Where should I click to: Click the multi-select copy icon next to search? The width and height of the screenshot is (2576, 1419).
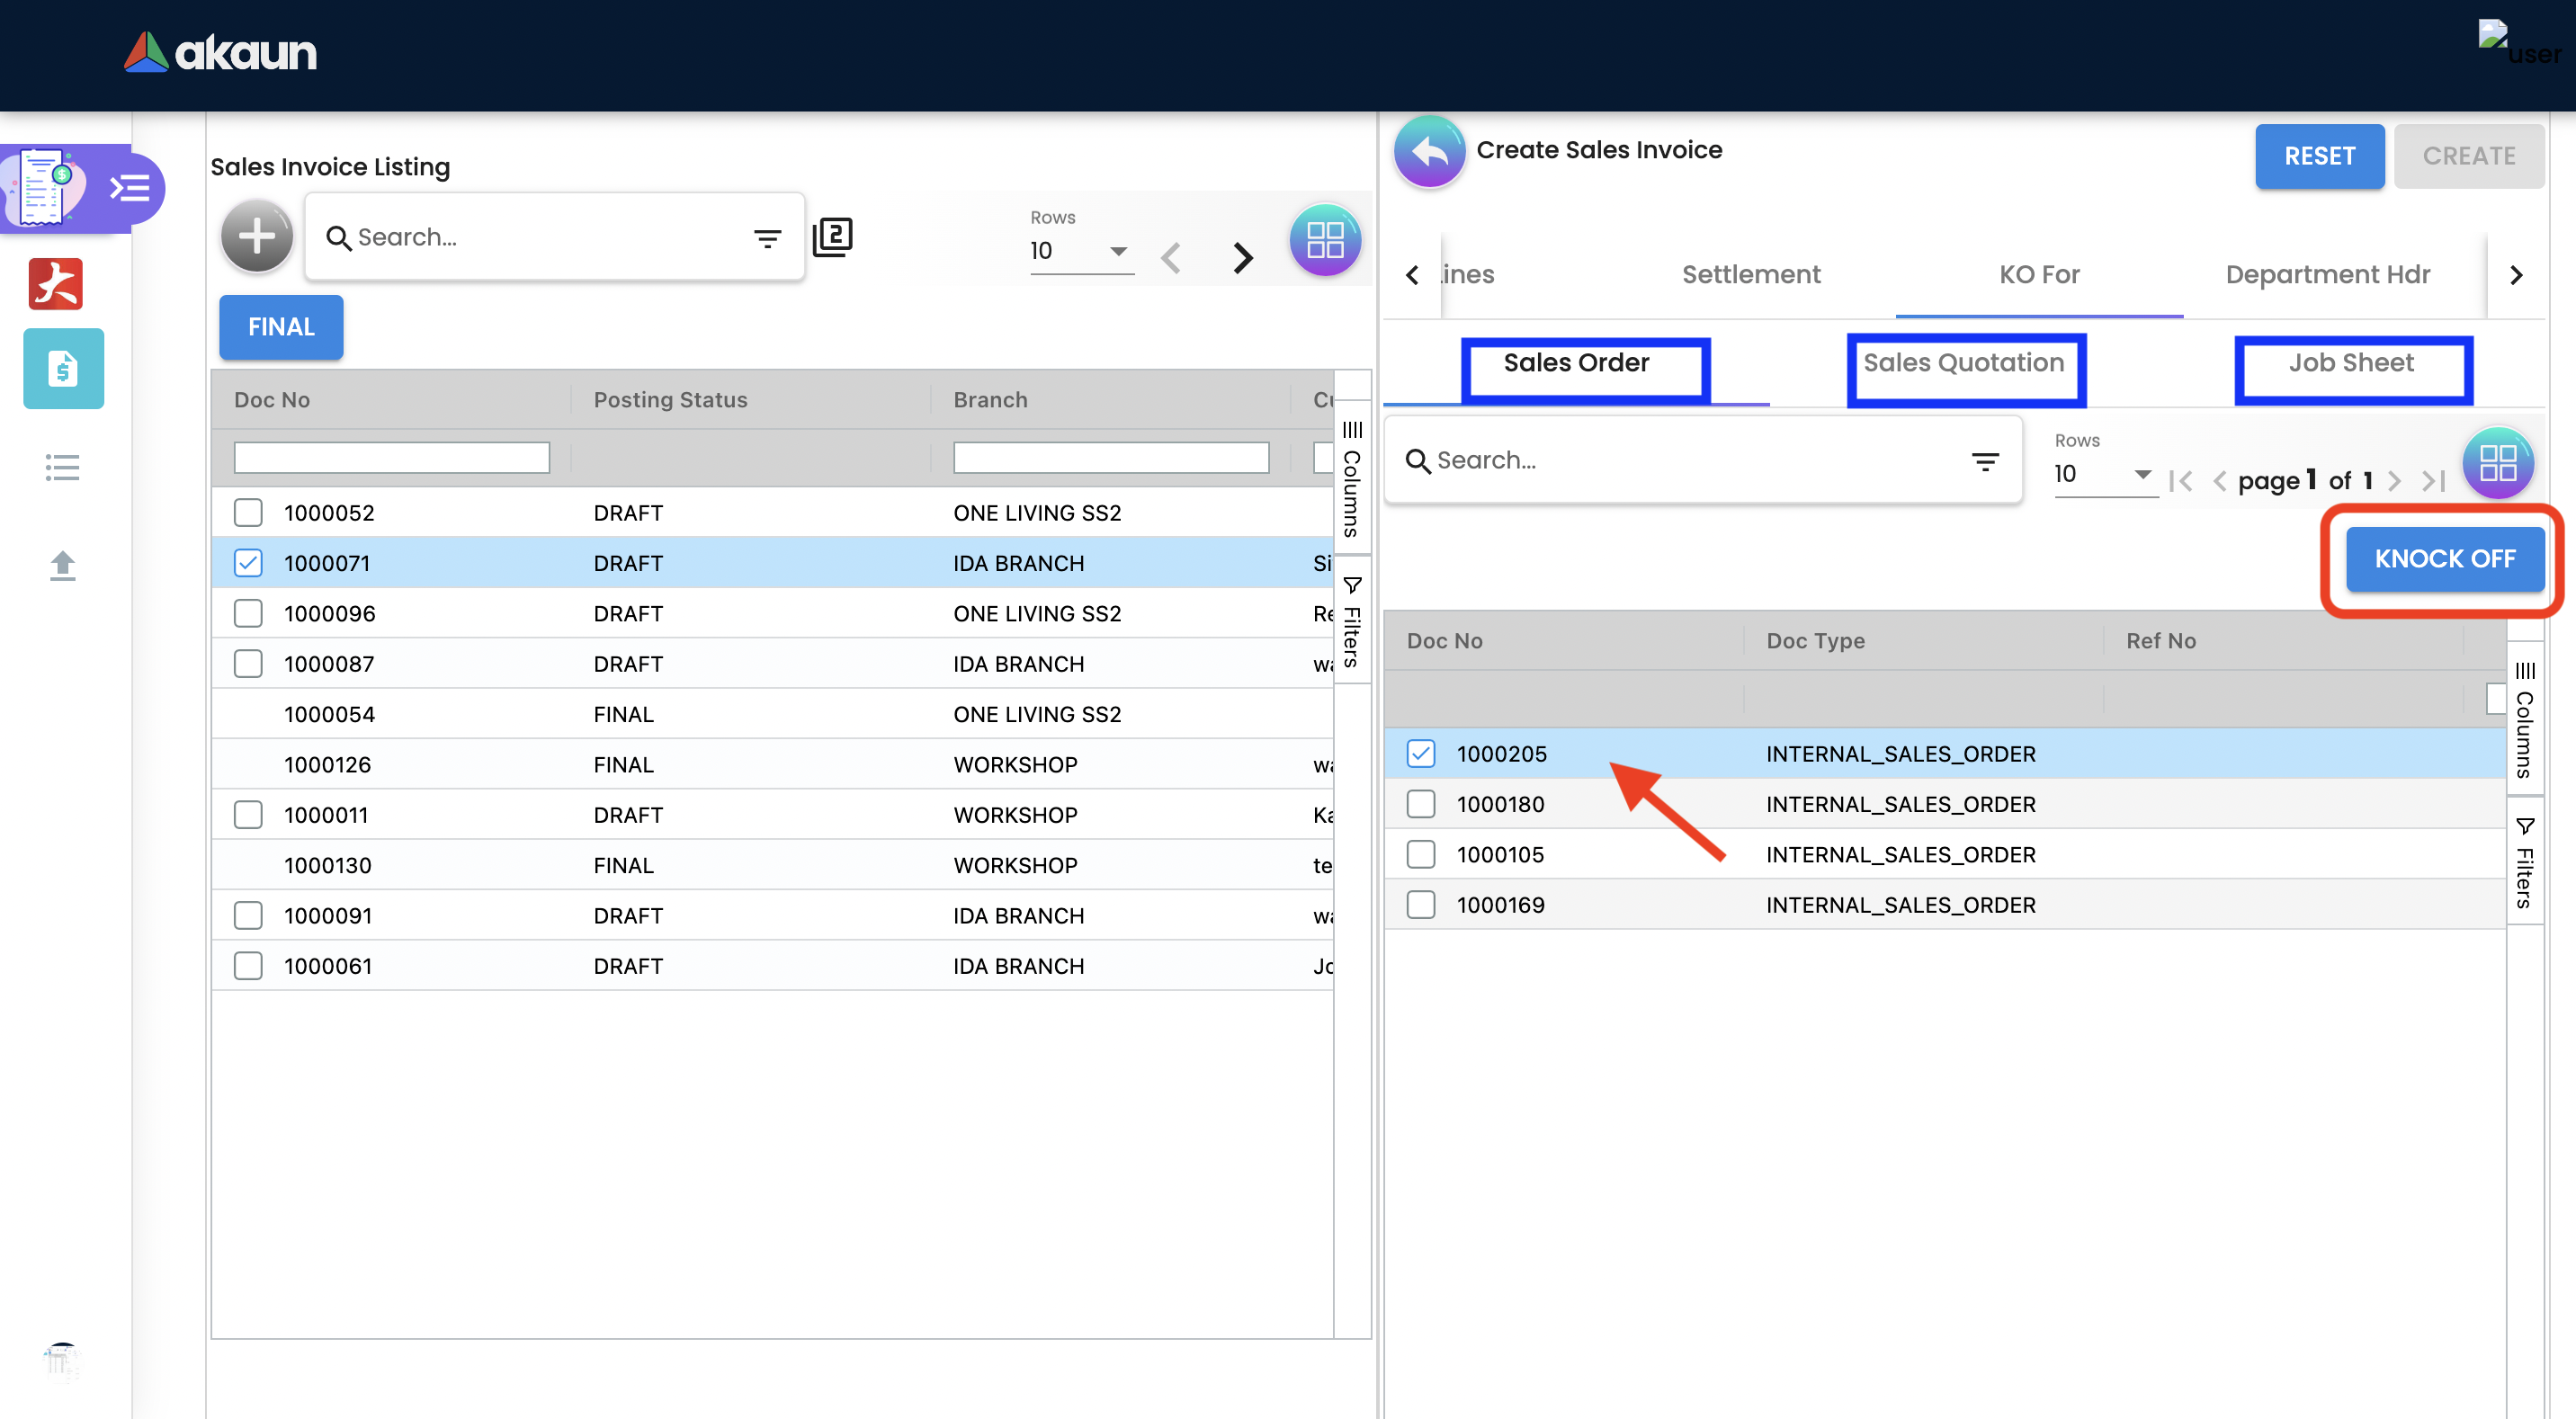click(833, 237)
